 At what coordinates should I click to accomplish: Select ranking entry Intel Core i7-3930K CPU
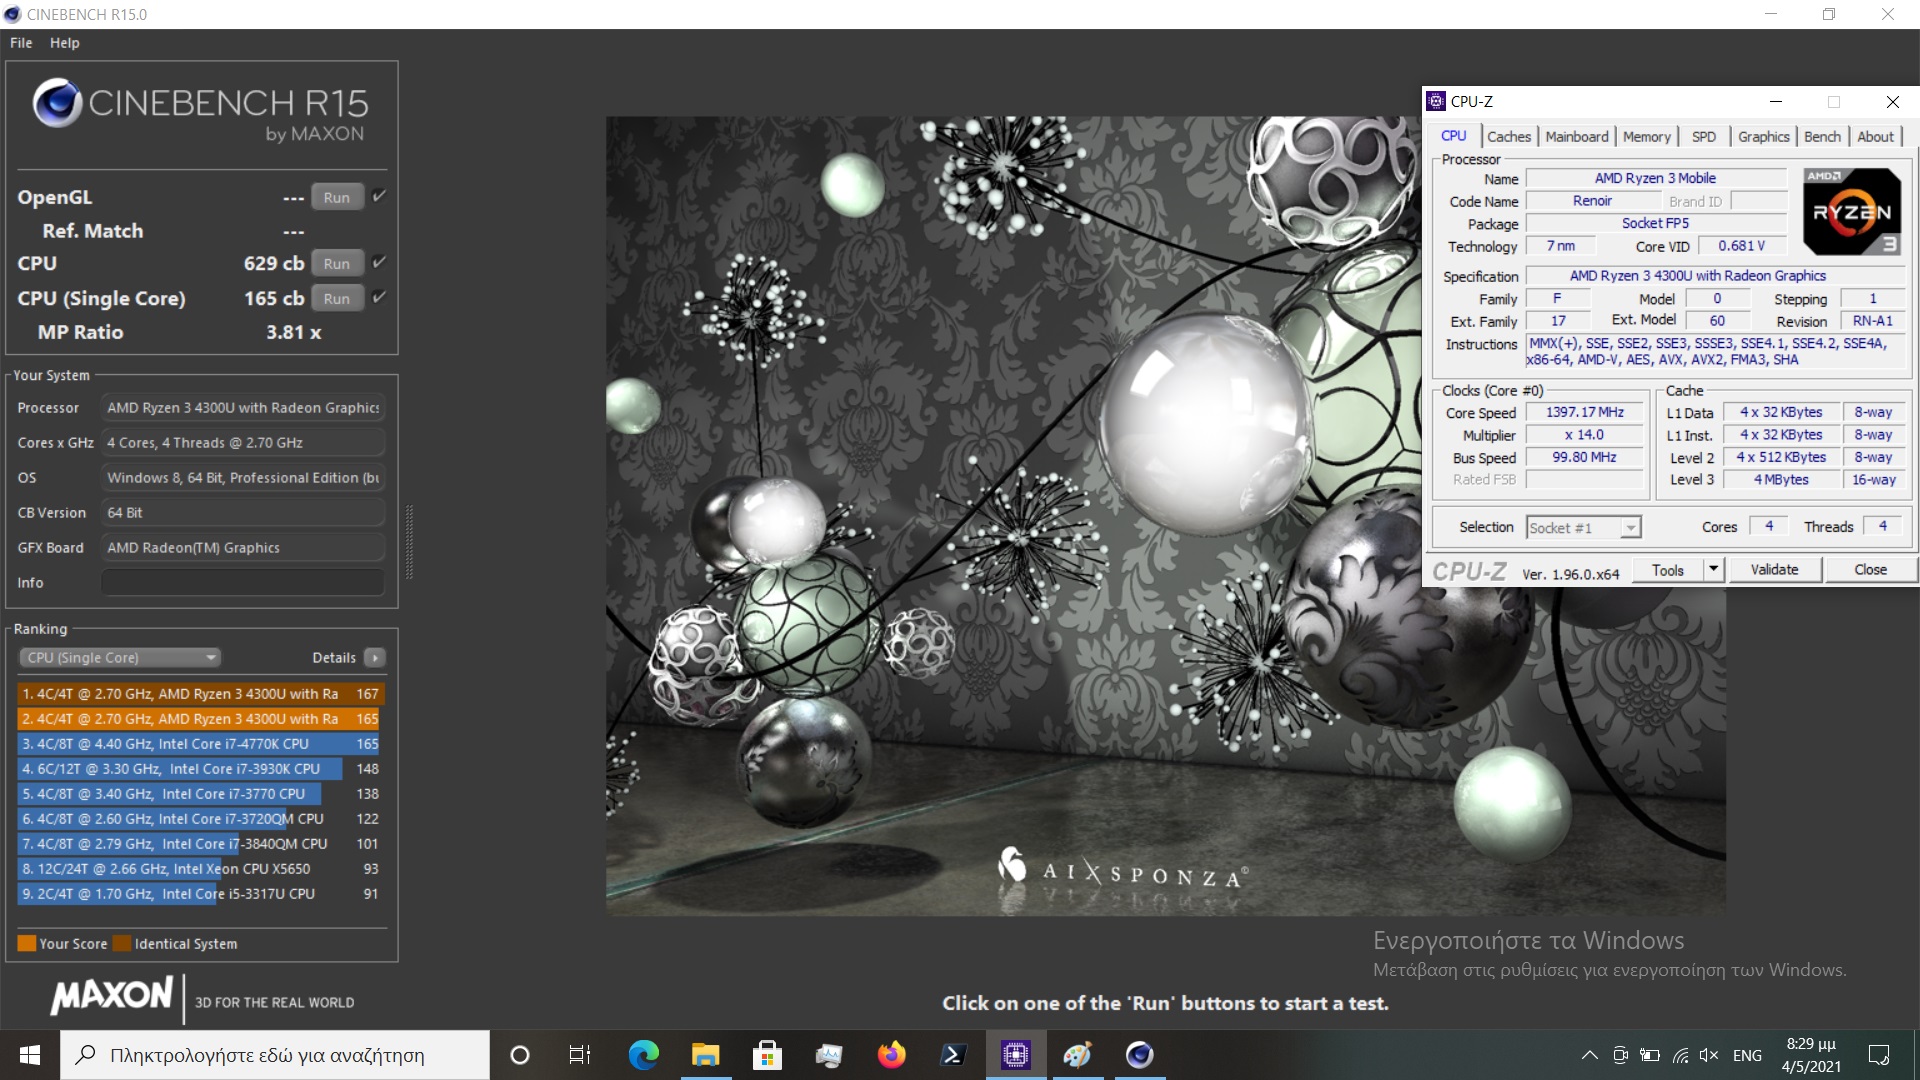(x=200, y=769)
